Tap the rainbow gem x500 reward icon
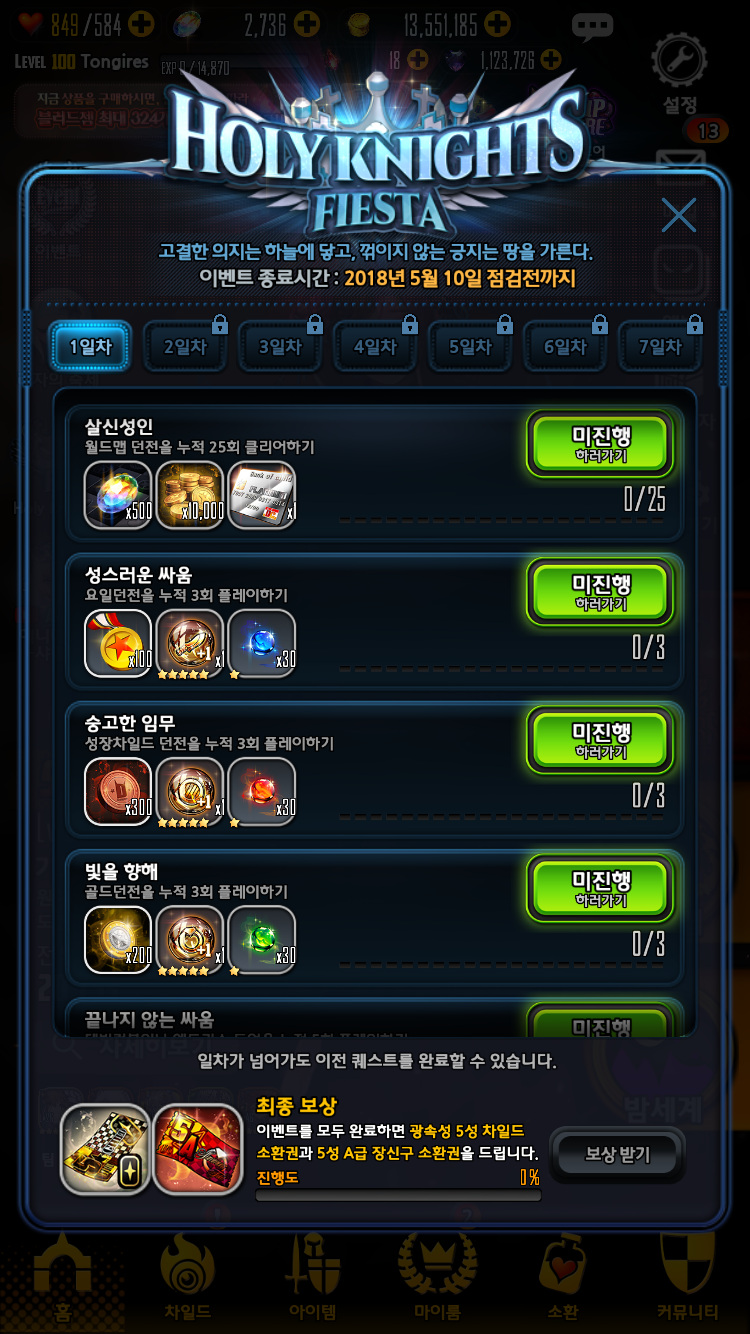 [118, 496]
